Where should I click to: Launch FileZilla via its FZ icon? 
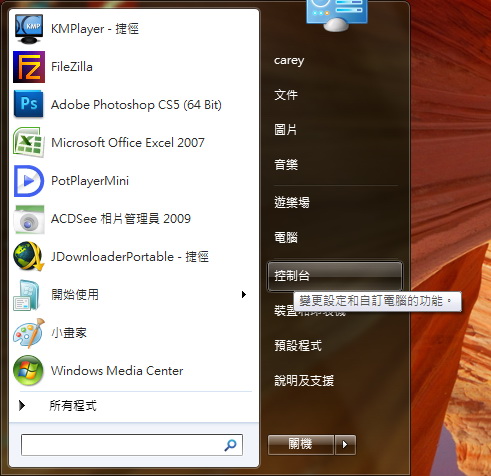(29, 67)
